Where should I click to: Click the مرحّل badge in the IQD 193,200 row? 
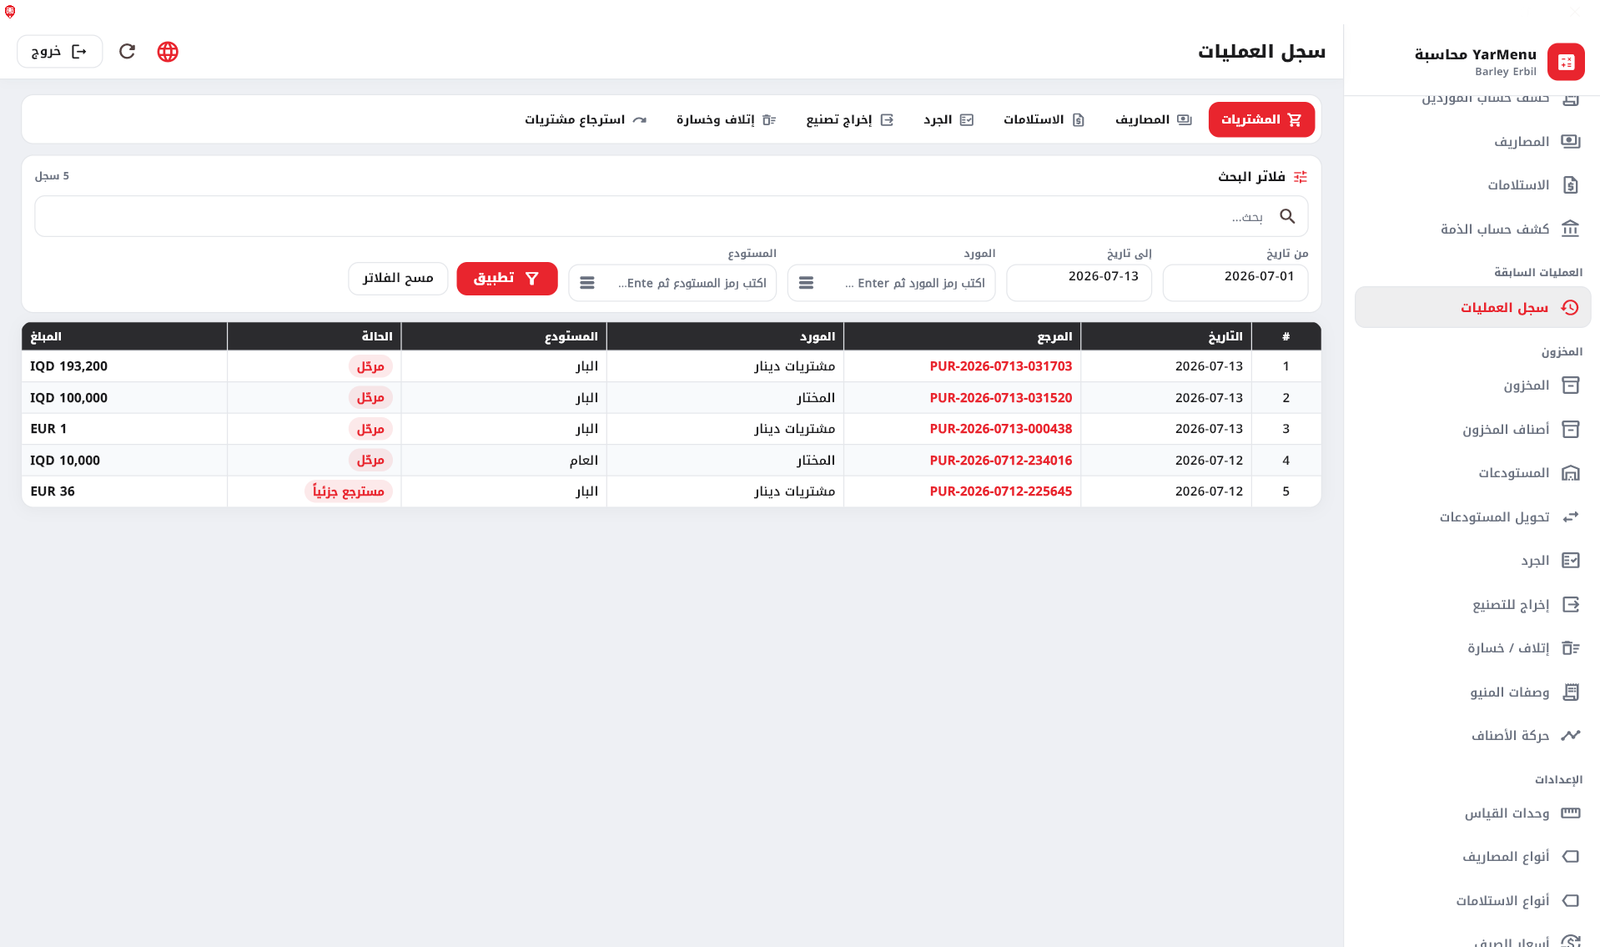[371, 367]
